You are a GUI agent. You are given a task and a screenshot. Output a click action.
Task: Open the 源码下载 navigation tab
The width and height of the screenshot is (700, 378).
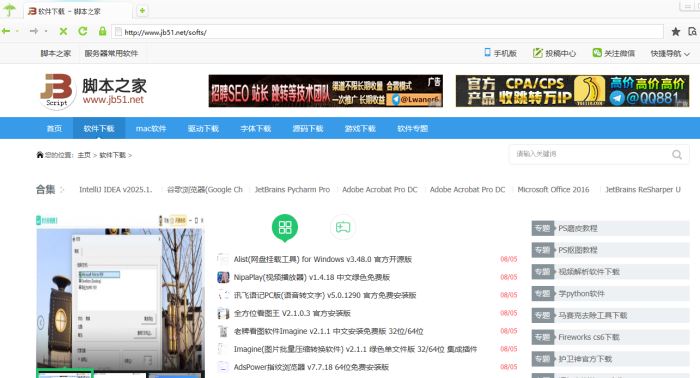(308, 129)
